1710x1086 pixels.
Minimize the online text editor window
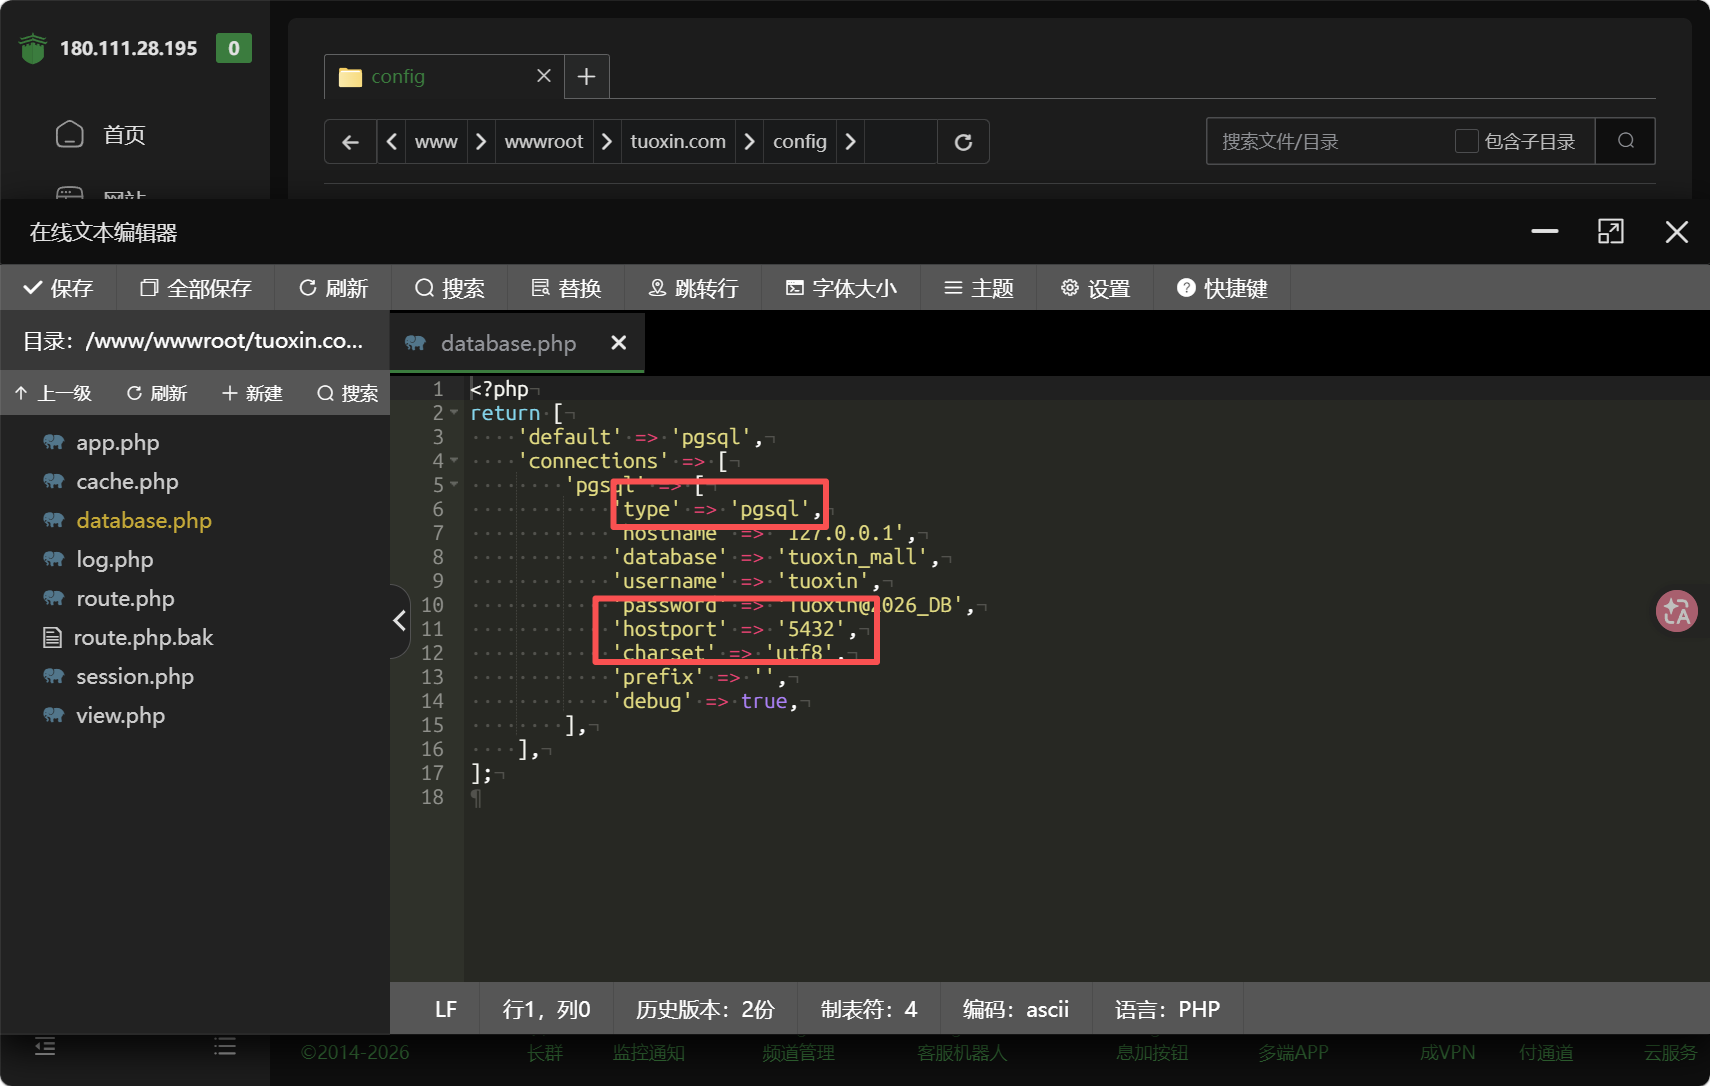1545,231
